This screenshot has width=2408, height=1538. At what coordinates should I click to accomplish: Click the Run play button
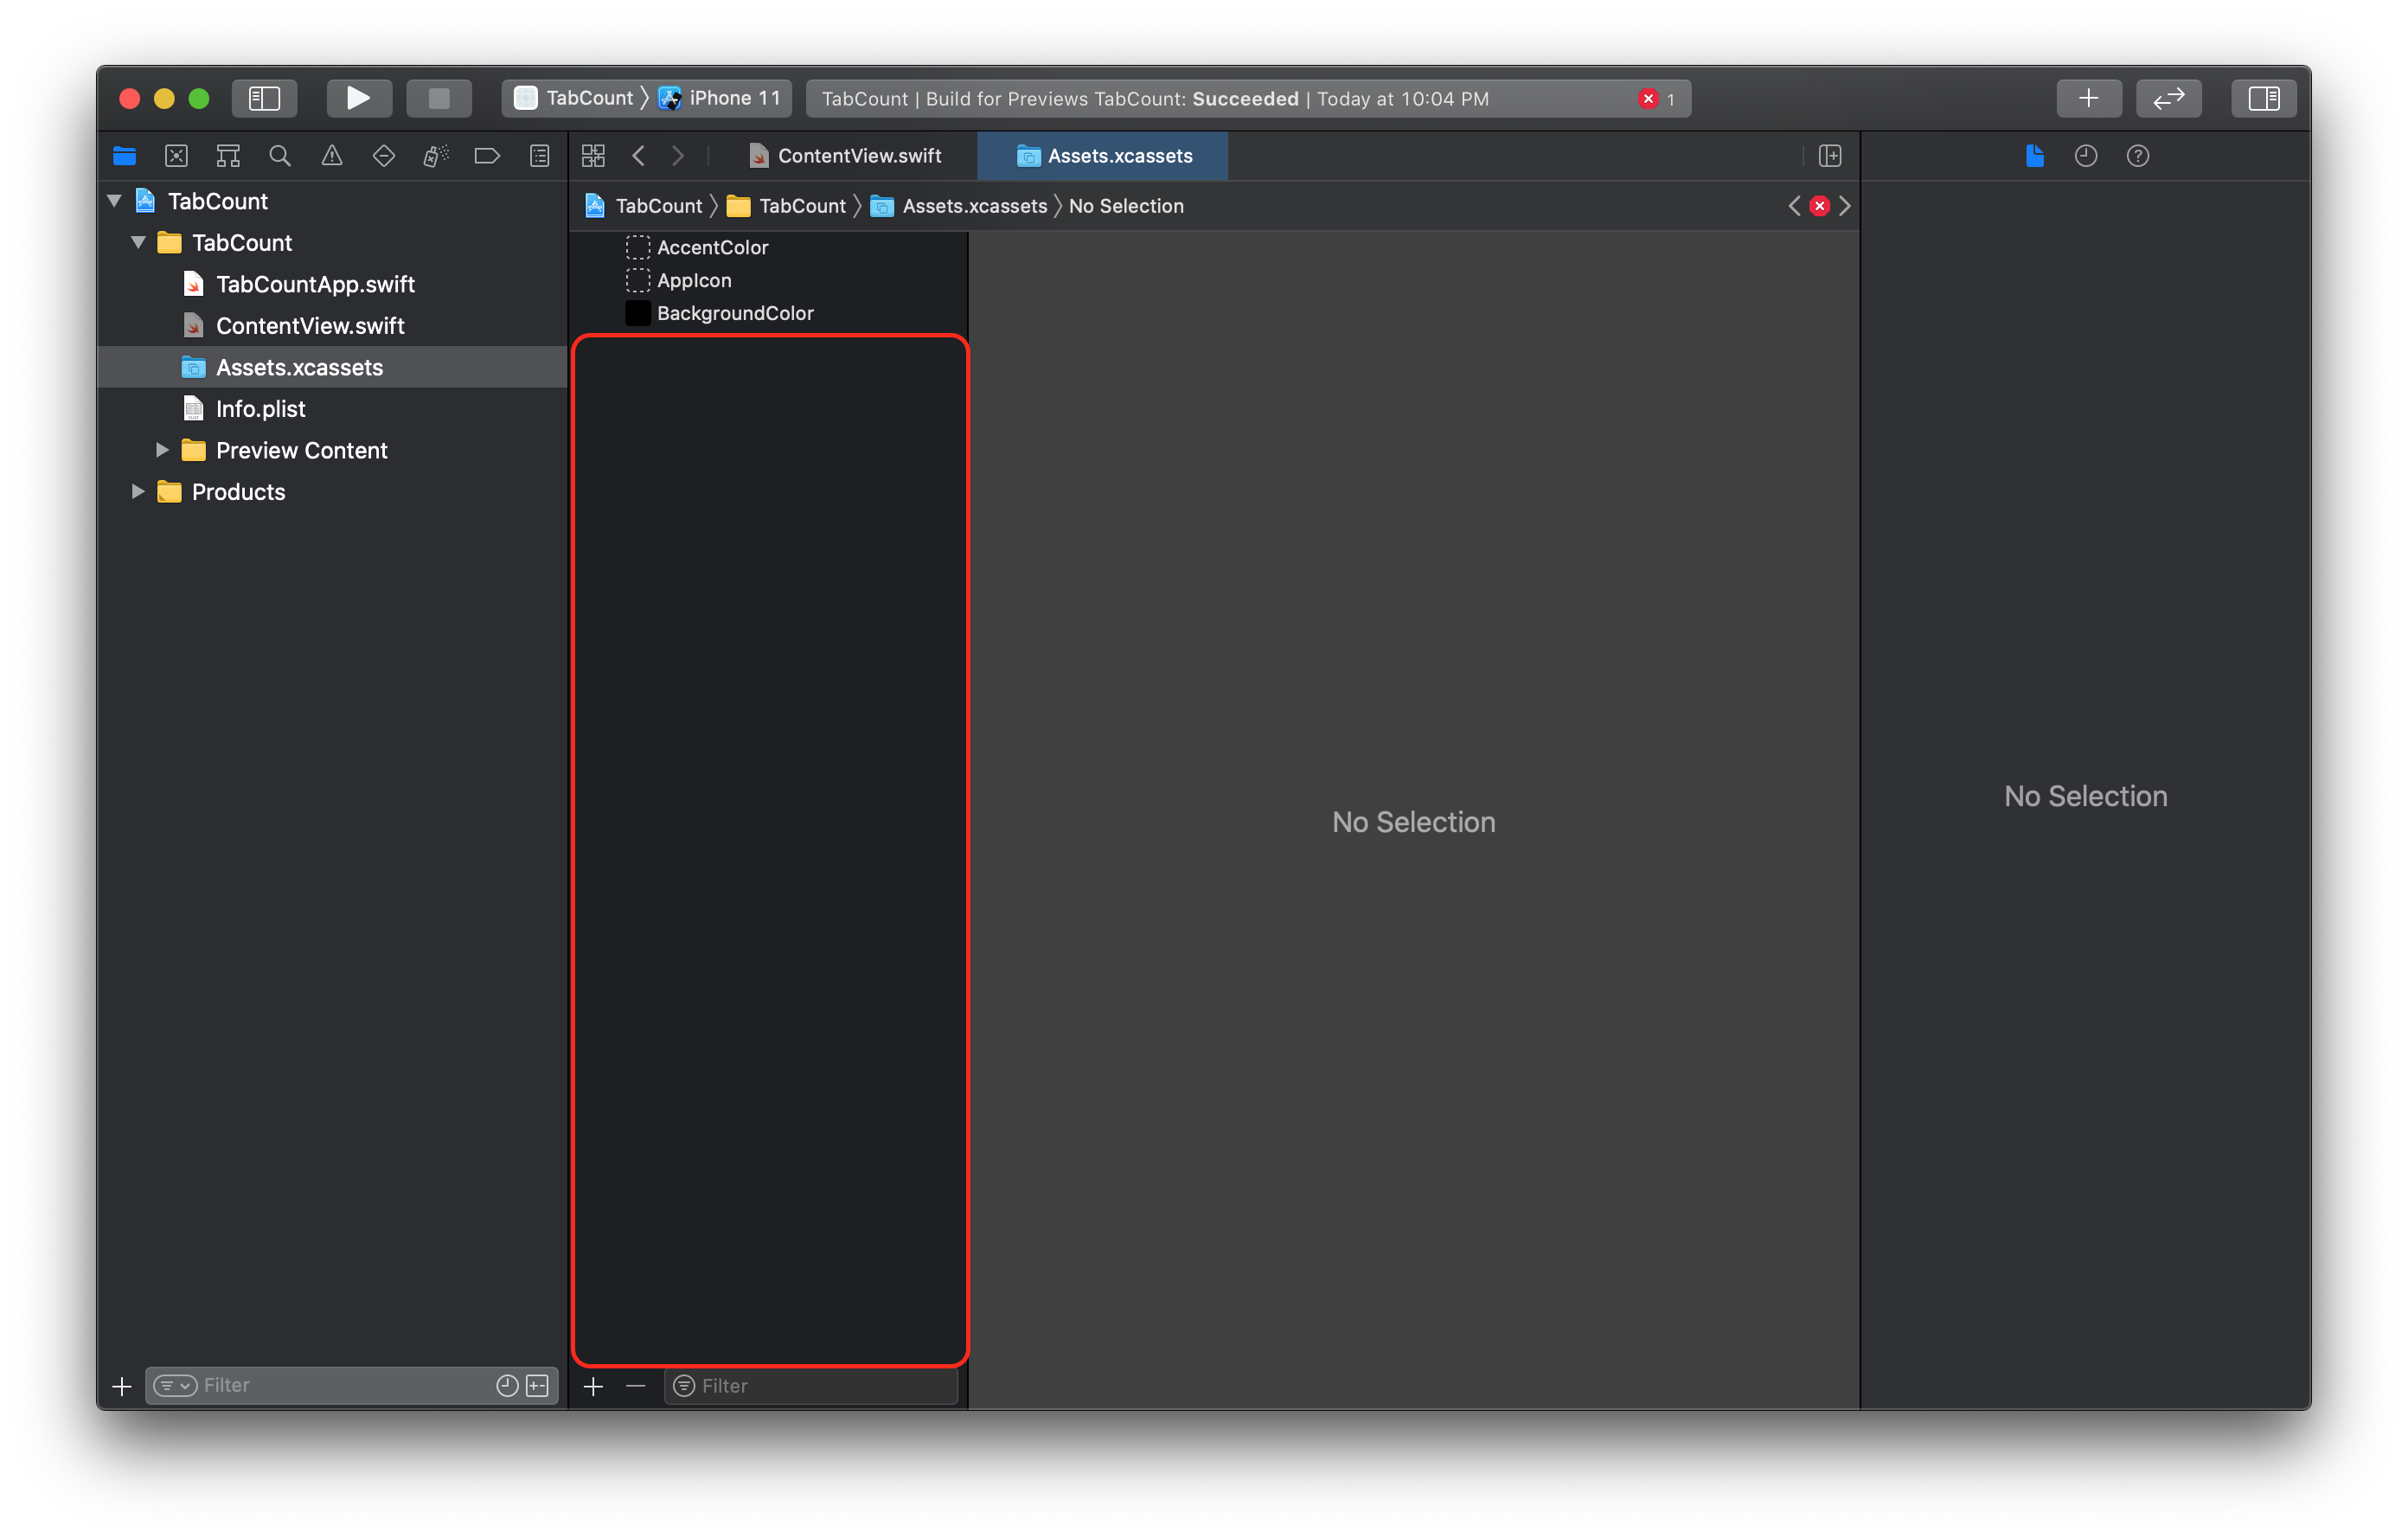coord(358,98)
